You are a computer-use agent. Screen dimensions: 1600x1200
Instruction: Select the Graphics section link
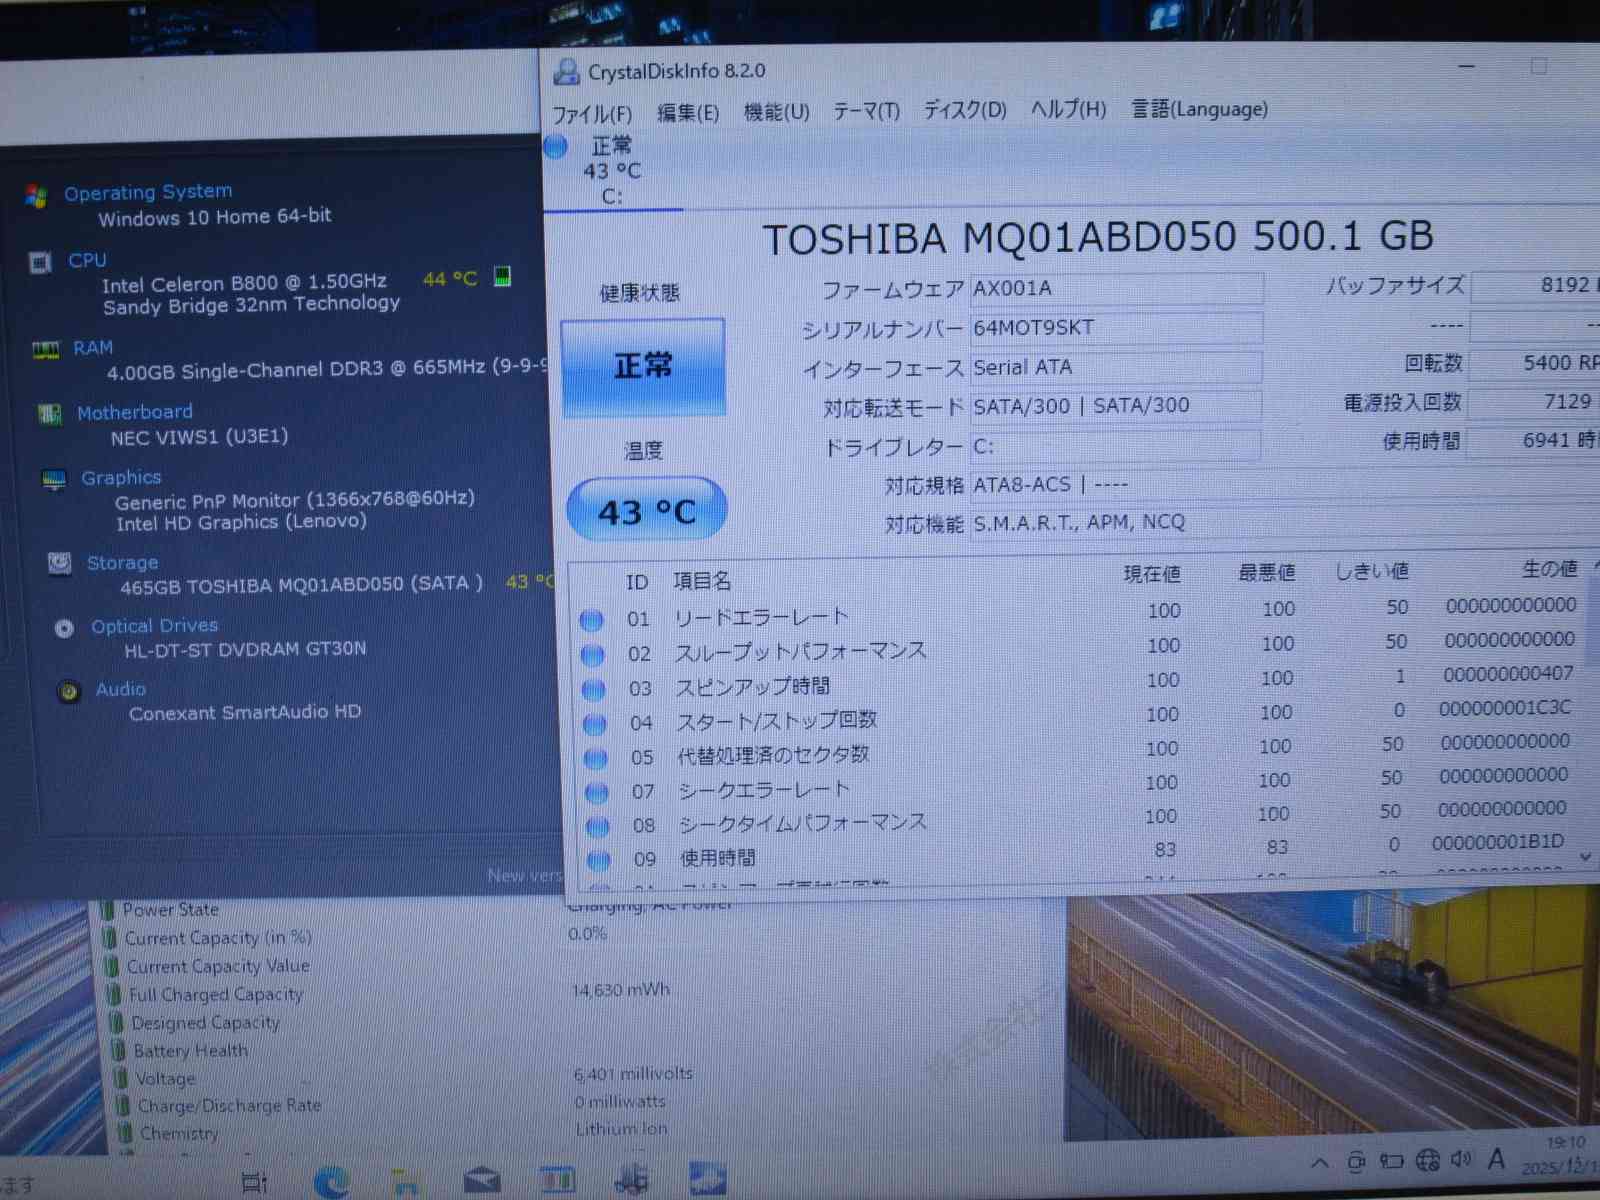[121, 478]
